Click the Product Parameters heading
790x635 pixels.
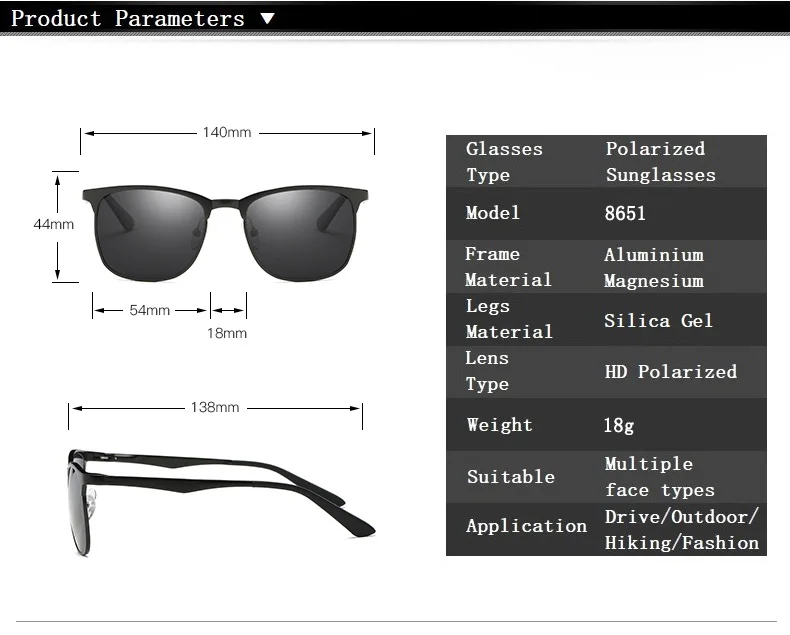coord(127,19)
